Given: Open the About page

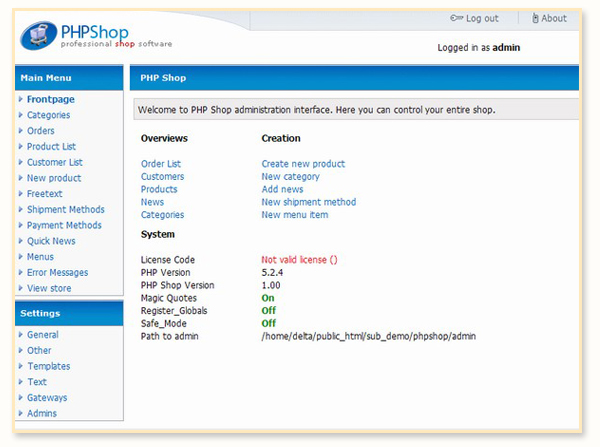Looking at the screenshot, I should pos(554,18).
